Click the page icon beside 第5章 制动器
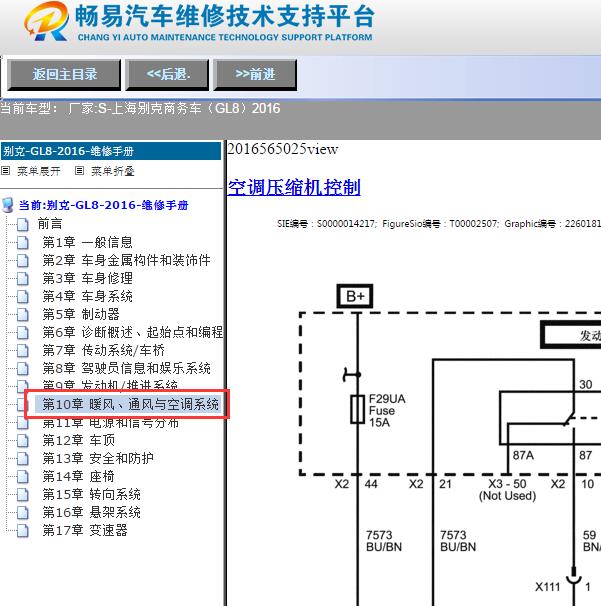The image size is (601, 606). point(23,314)
